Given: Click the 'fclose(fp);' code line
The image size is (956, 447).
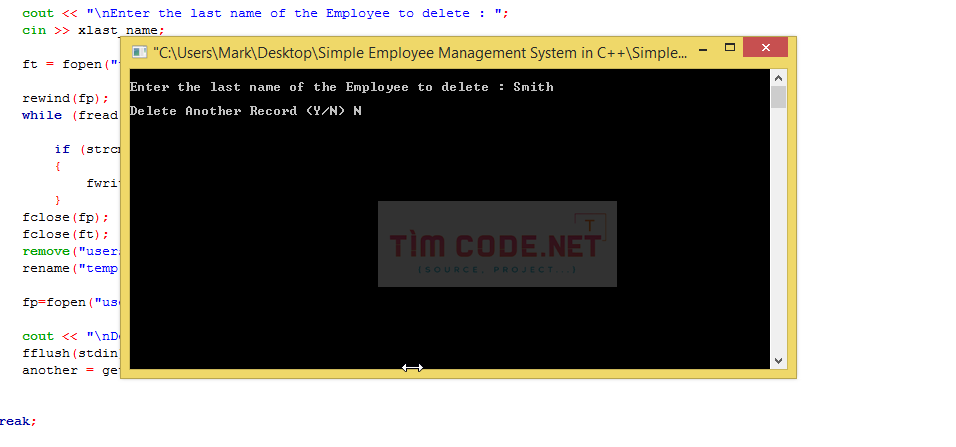Looking at the screenshot, I should (x=66, y=218).
